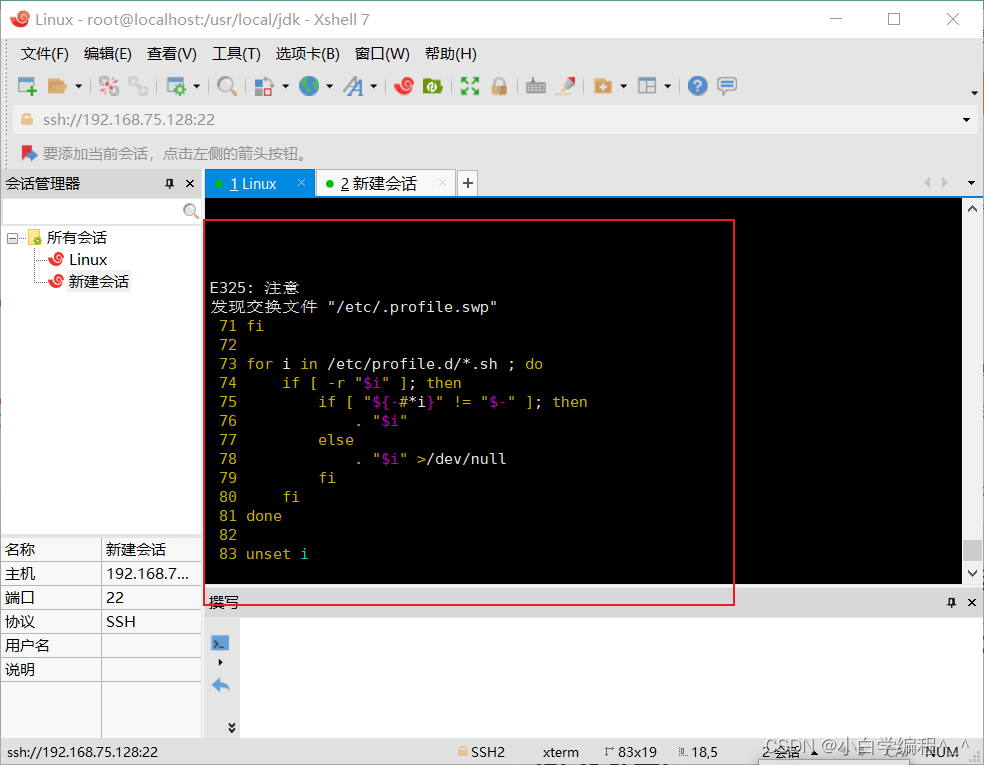
Task: Click the compose pane terminal send icon
Action: point(220,643)
